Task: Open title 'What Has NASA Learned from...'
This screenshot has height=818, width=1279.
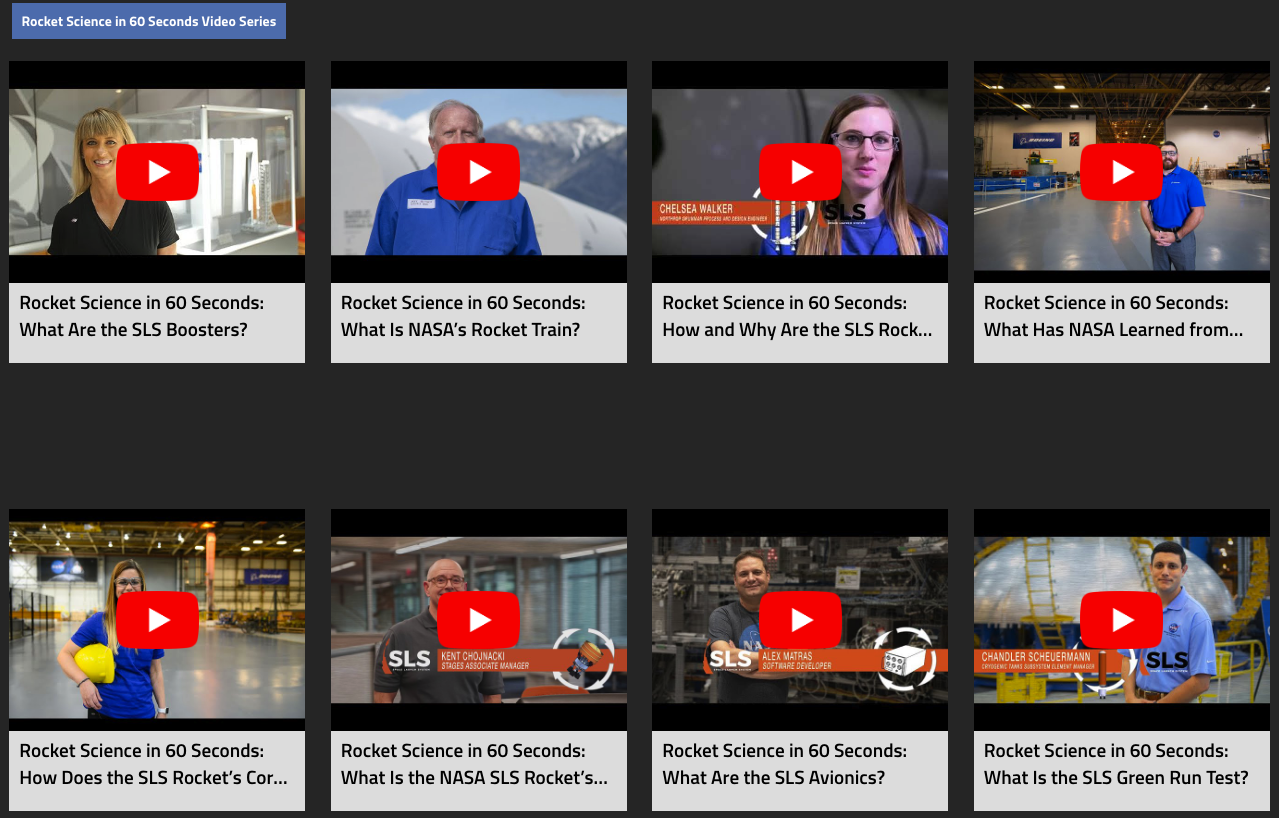Action: (1113, 317)
